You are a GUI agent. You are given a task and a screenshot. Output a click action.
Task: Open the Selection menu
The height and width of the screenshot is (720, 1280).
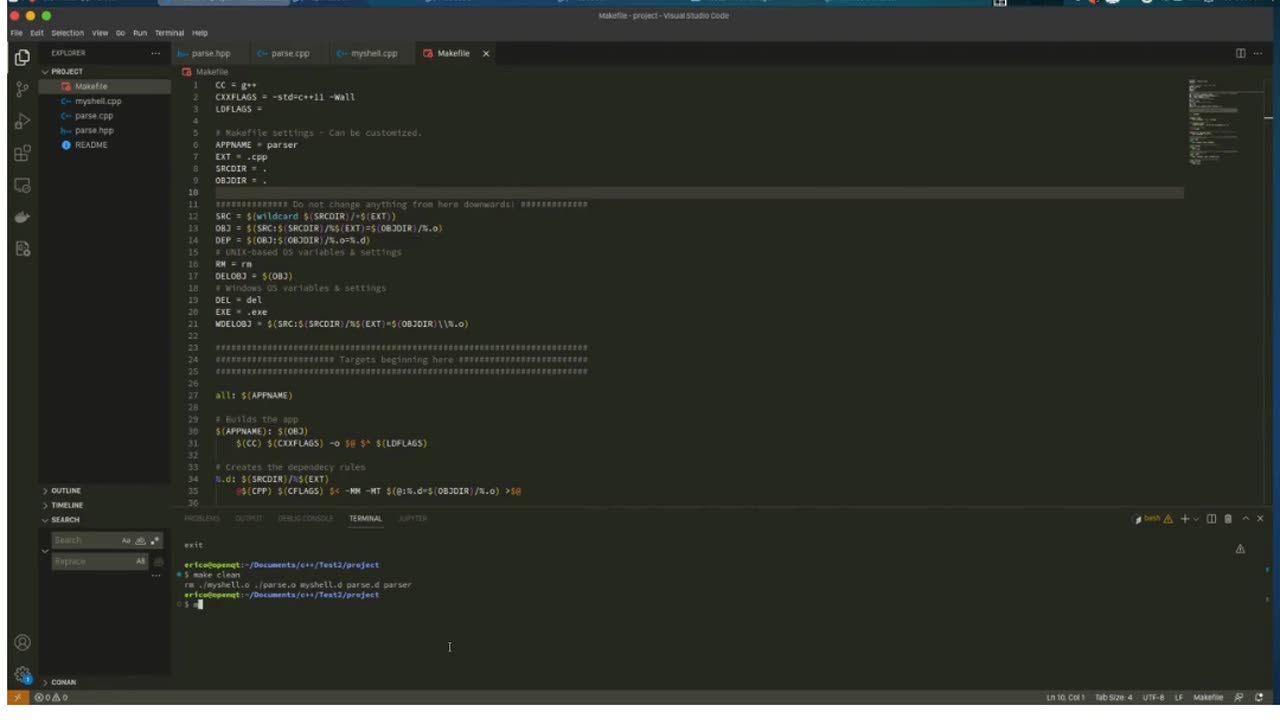[x=68, y=33]
